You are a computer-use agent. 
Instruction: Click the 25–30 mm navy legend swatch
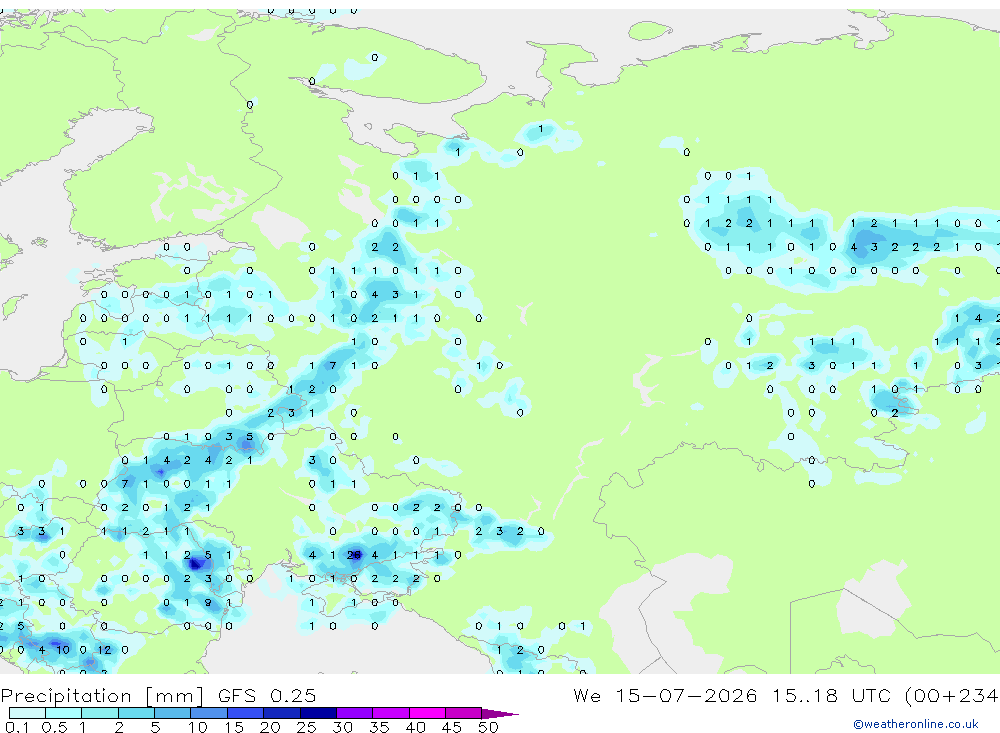pos(318,713)
